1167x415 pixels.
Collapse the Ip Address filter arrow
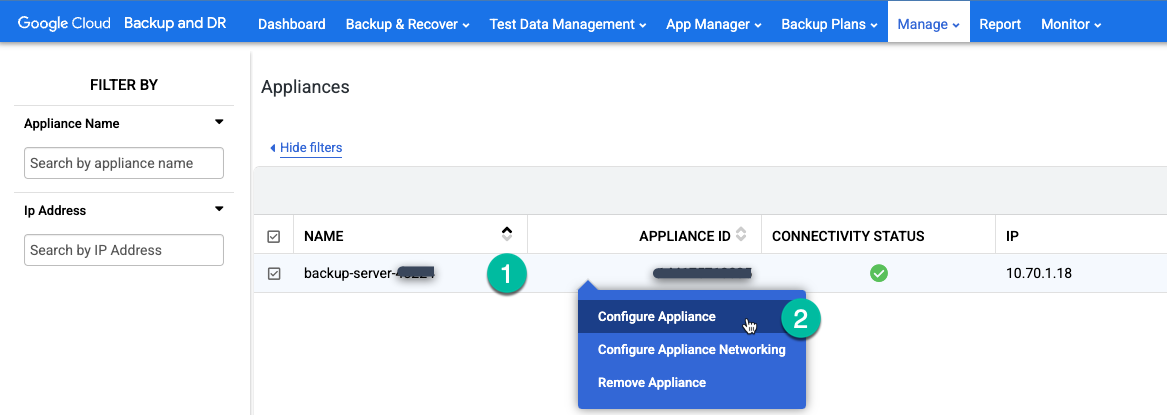(219, 210)
